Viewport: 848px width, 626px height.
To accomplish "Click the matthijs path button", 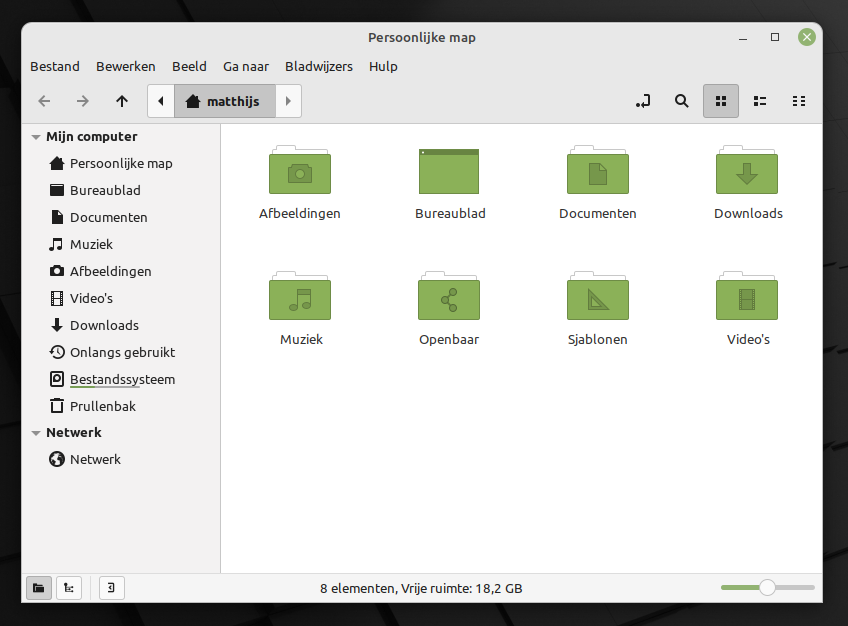I will pyautogui.click(x=224, y=101).
